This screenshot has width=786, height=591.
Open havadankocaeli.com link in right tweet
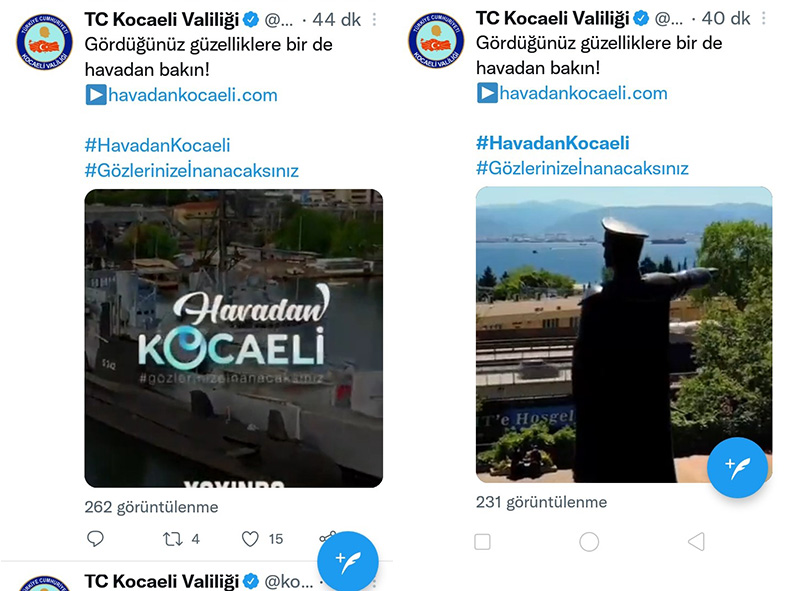583,93
